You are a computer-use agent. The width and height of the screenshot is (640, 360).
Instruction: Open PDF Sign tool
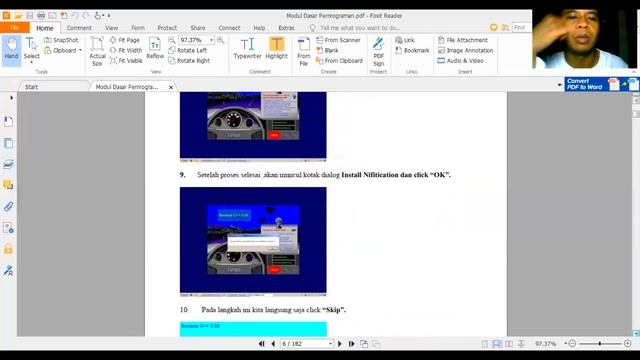pos(378,51)
